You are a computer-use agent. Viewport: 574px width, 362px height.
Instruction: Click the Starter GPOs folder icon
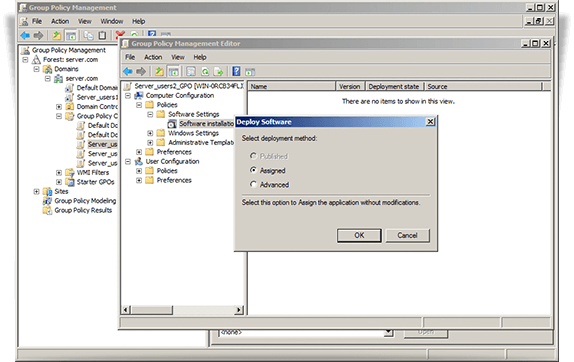tap(70, 182)
